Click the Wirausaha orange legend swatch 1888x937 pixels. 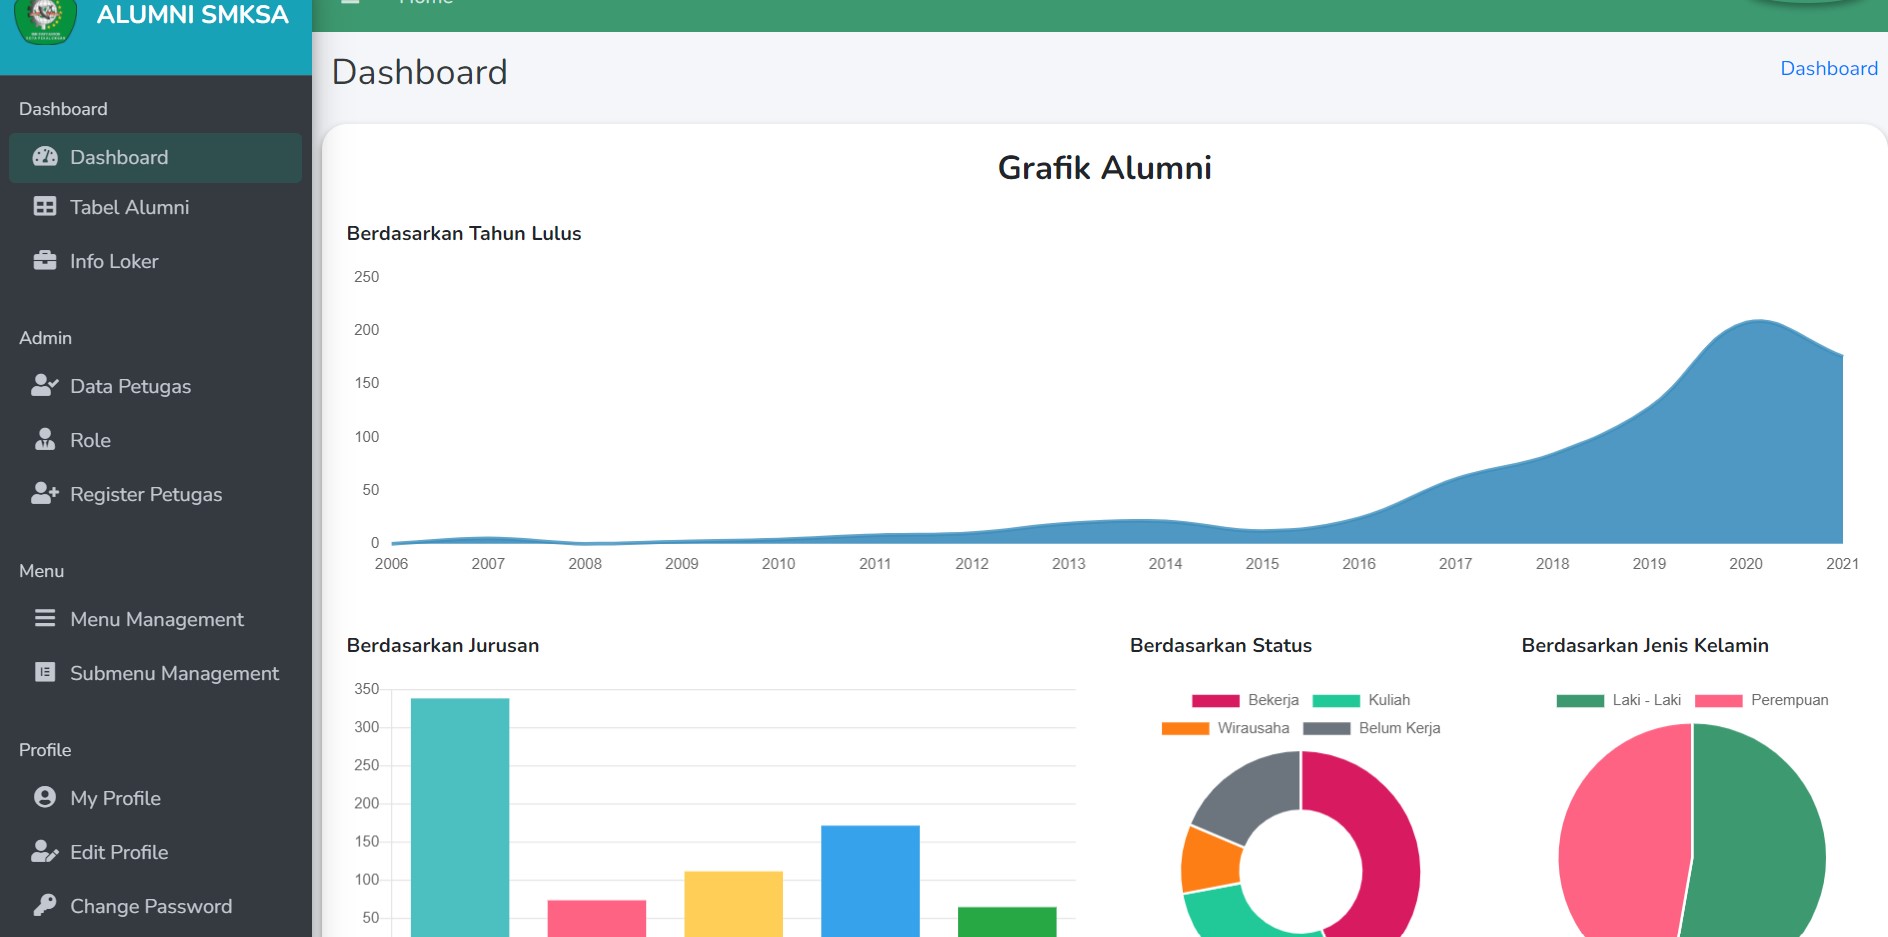tap(1185, 728)
